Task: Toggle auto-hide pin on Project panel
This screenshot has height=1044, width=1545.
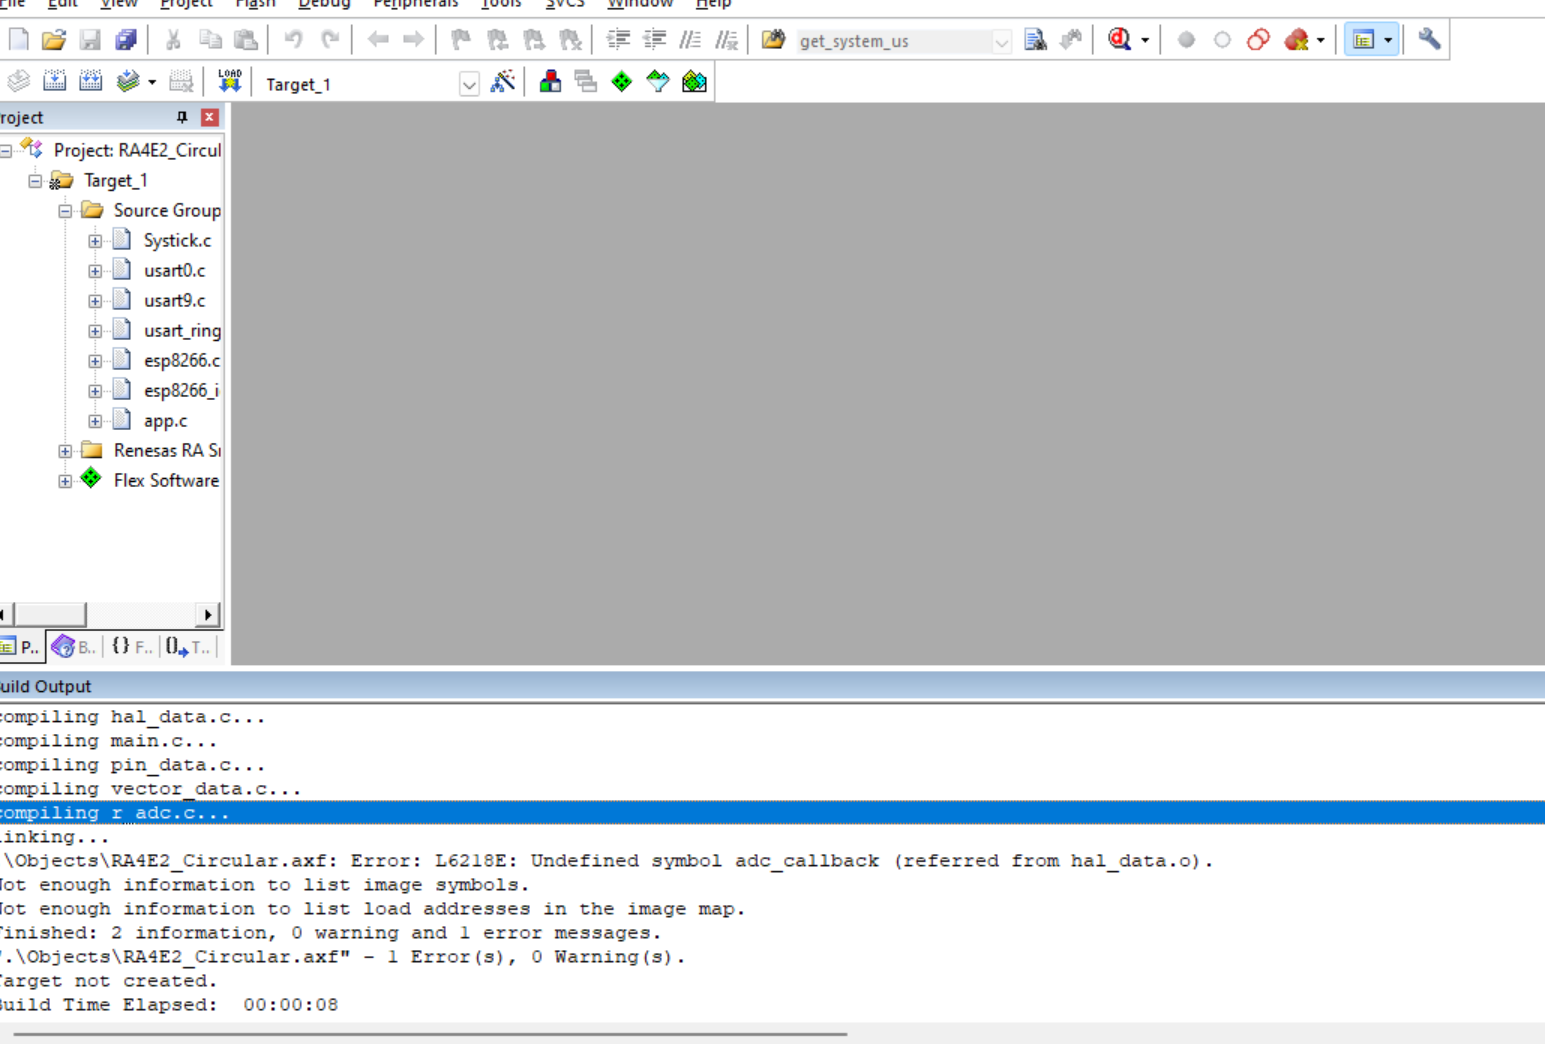Action: pos(182,117)
